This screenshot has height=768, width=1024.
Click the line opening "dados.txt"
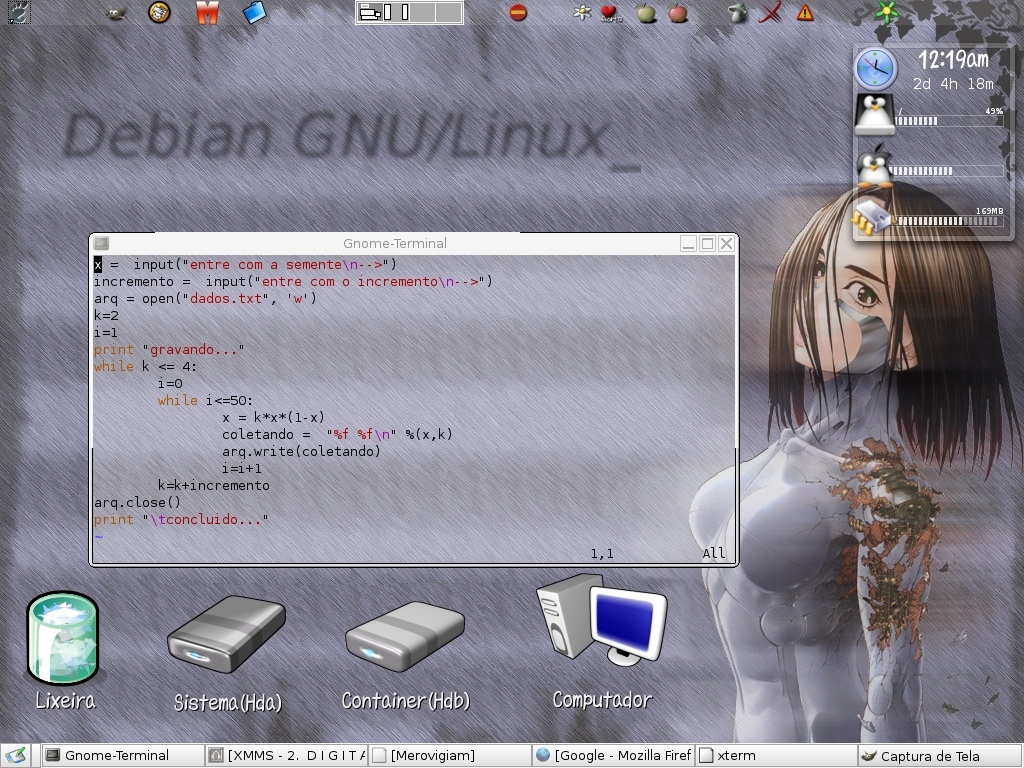coord(205,298)
